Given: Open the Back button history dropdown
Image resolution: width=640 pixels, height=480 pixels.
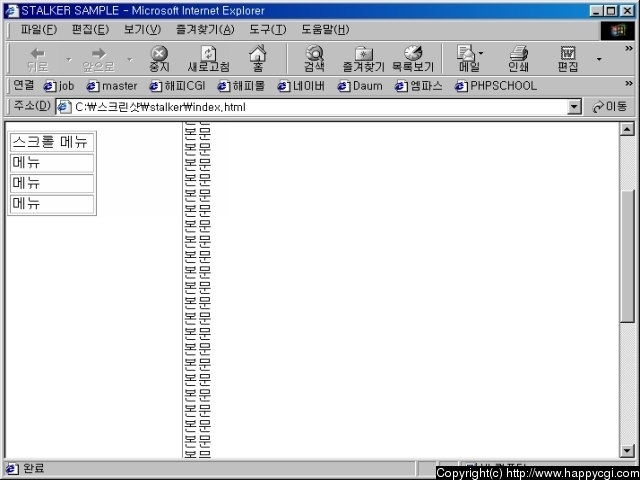Looking at the screenshot, I should (69, 60).
